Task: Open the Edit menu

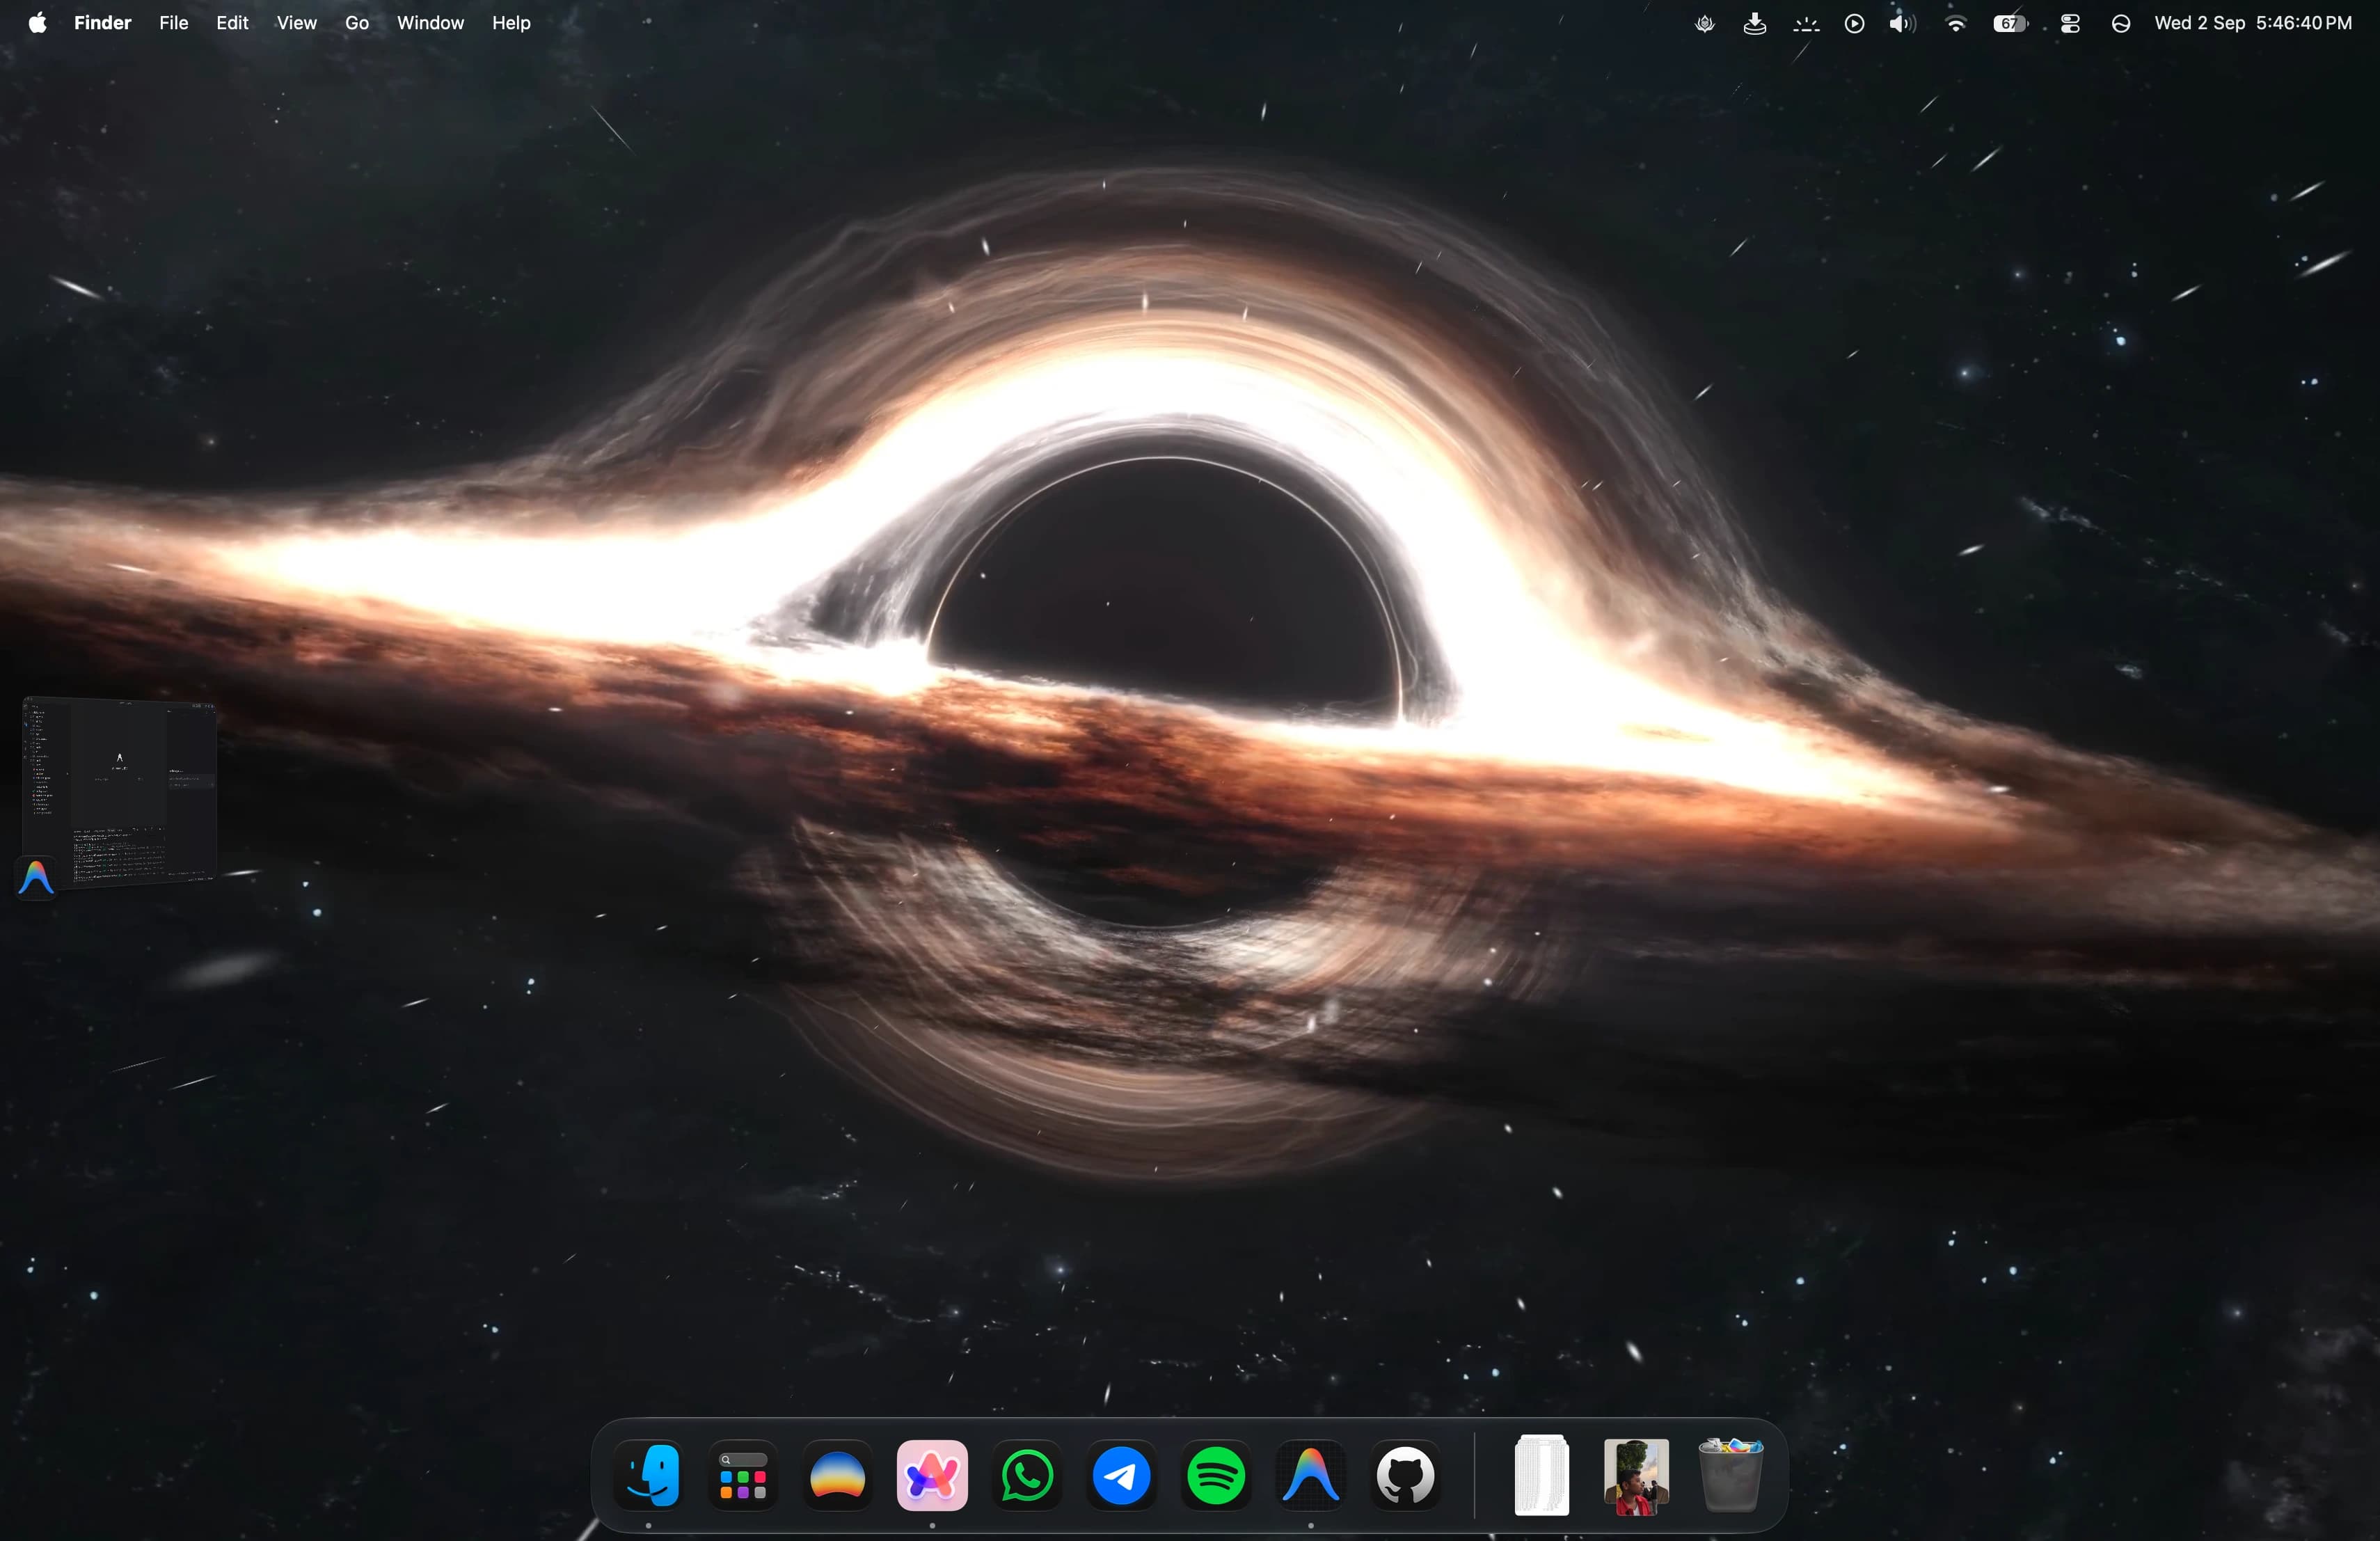Action: click(232, 22)
